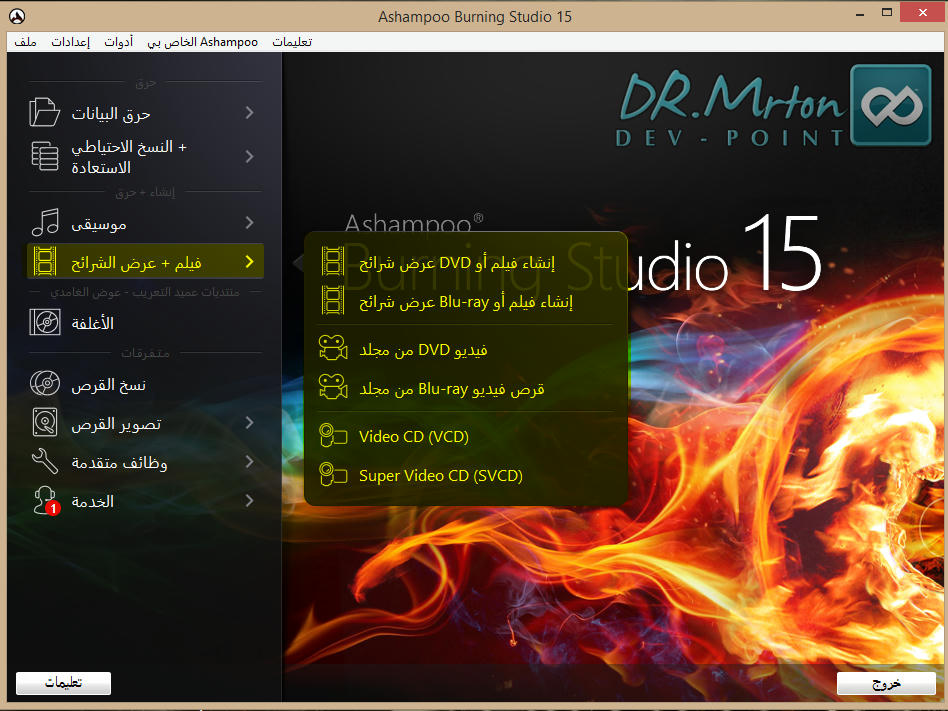The height and width of the screenshot is (711, 948).
Task: Select the تصوير القرص label
Action: coord(116,424)
